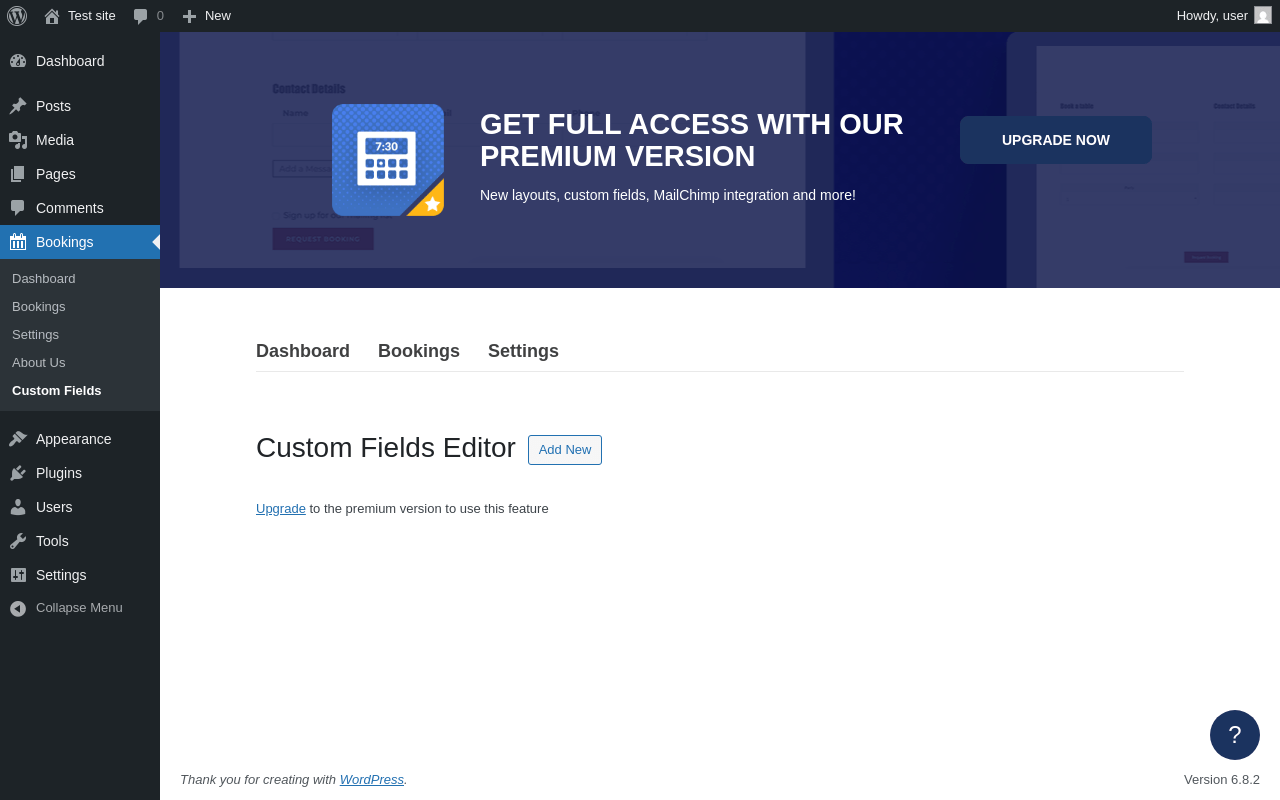Expand the Bookings sidebar menu
The image size is (1280, 800).
[80, 242]
